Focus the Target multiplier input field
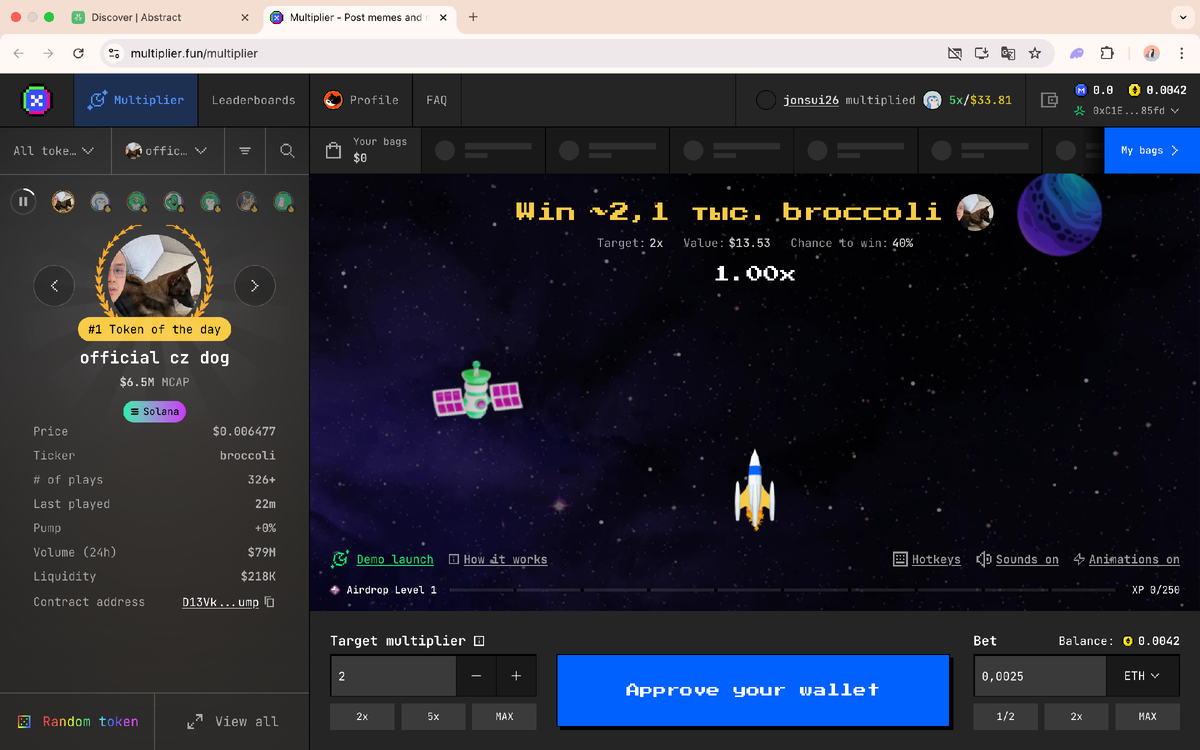The width and height of the screenshot is (1200, 750). coord(393,676)
